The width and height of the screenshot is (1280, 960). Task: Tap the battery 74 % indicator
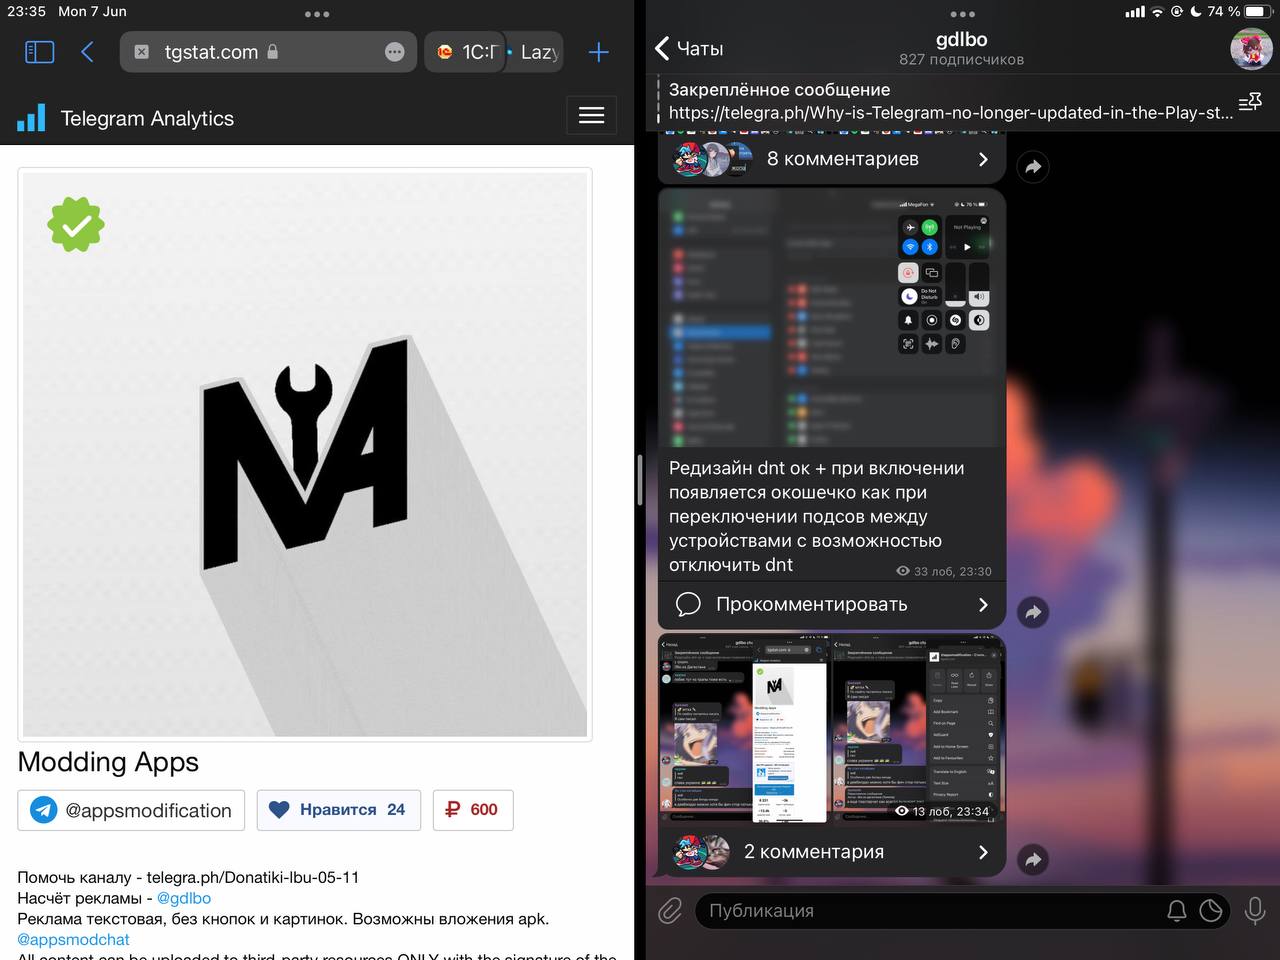1239,11
